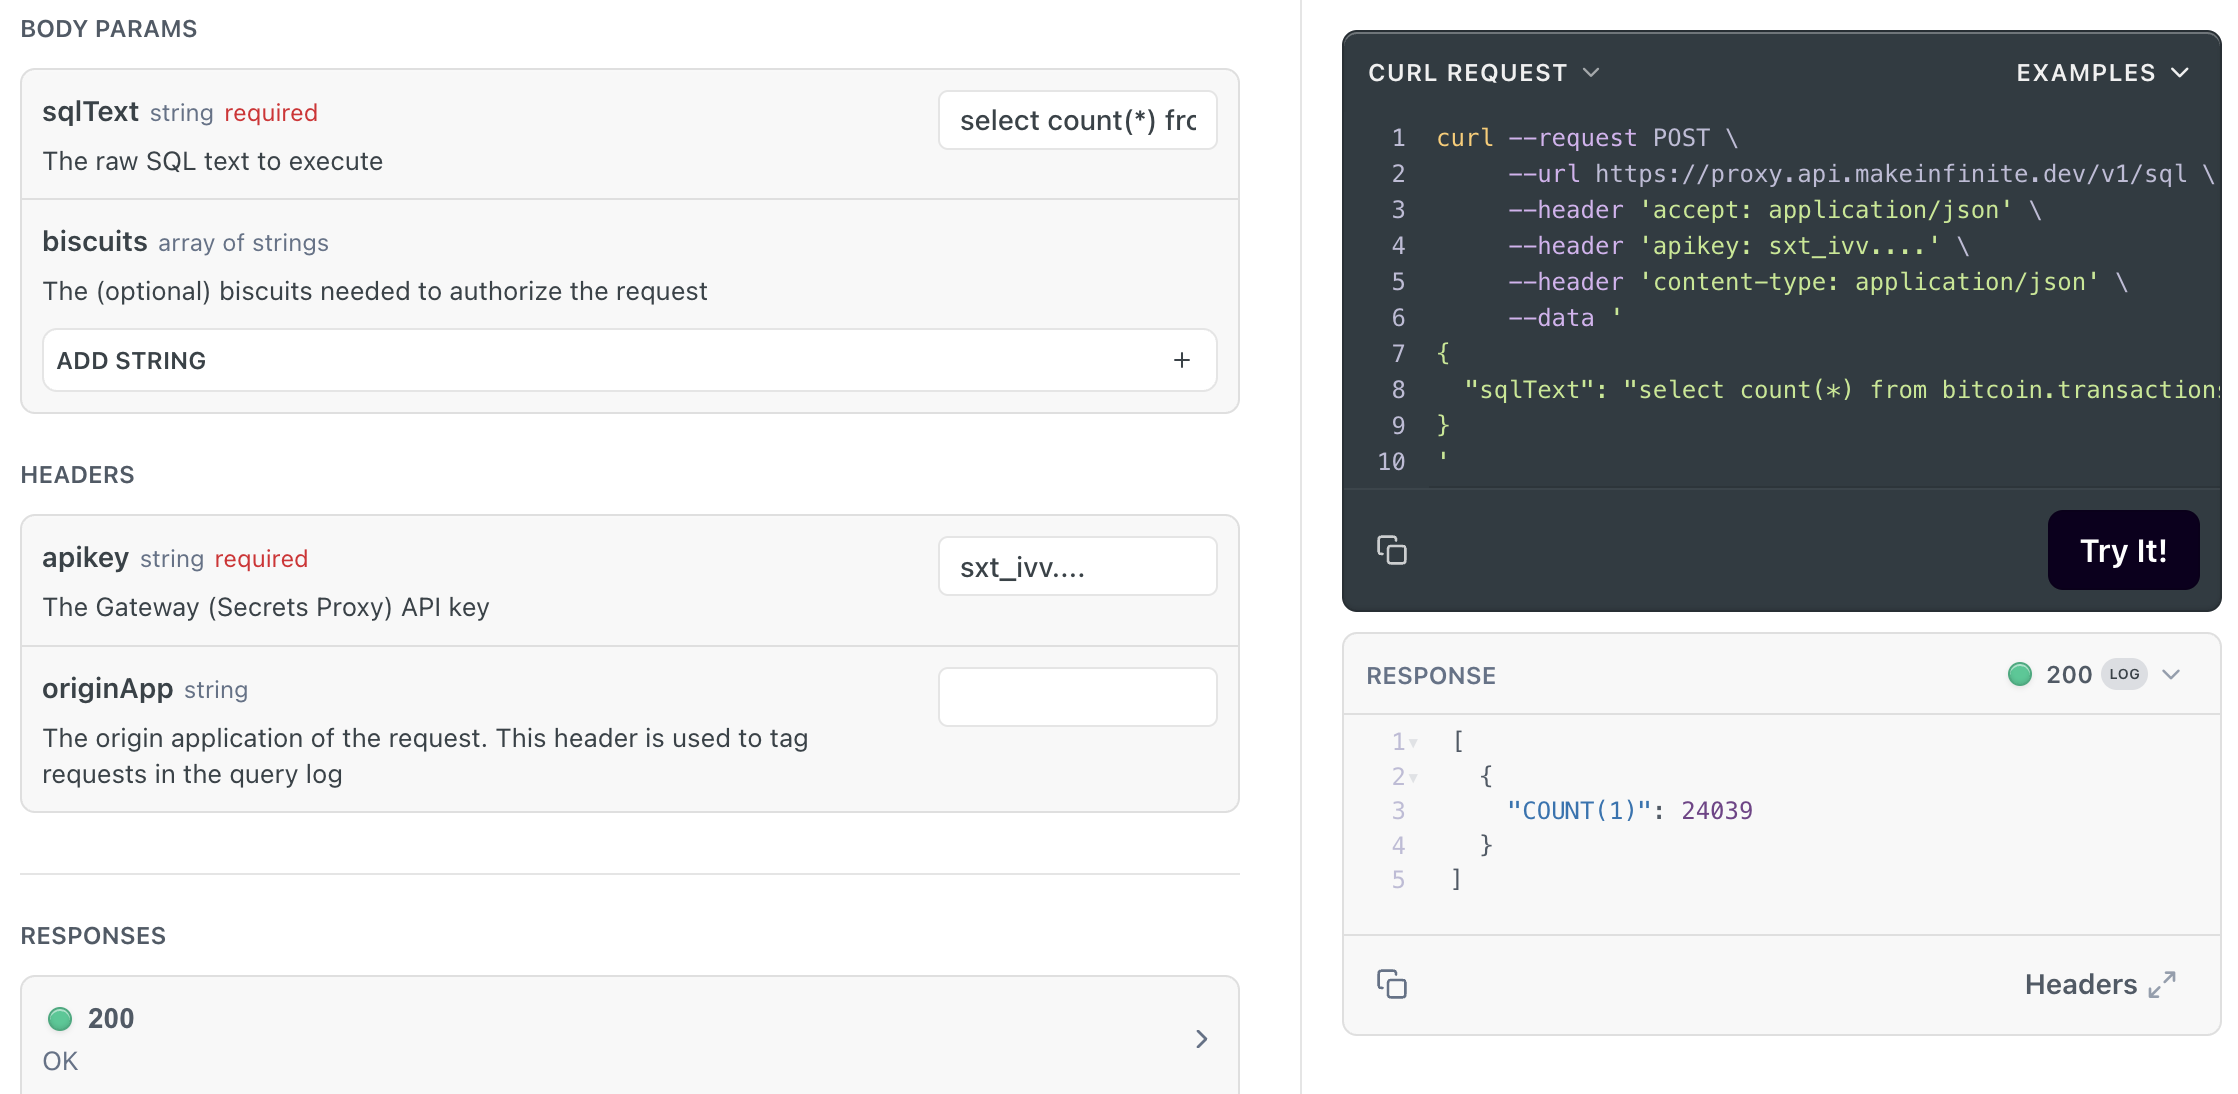Screen dimensions: 2238x1094
Task: Expand the 200 LOG response history chevron
Action: (2171, 674)
